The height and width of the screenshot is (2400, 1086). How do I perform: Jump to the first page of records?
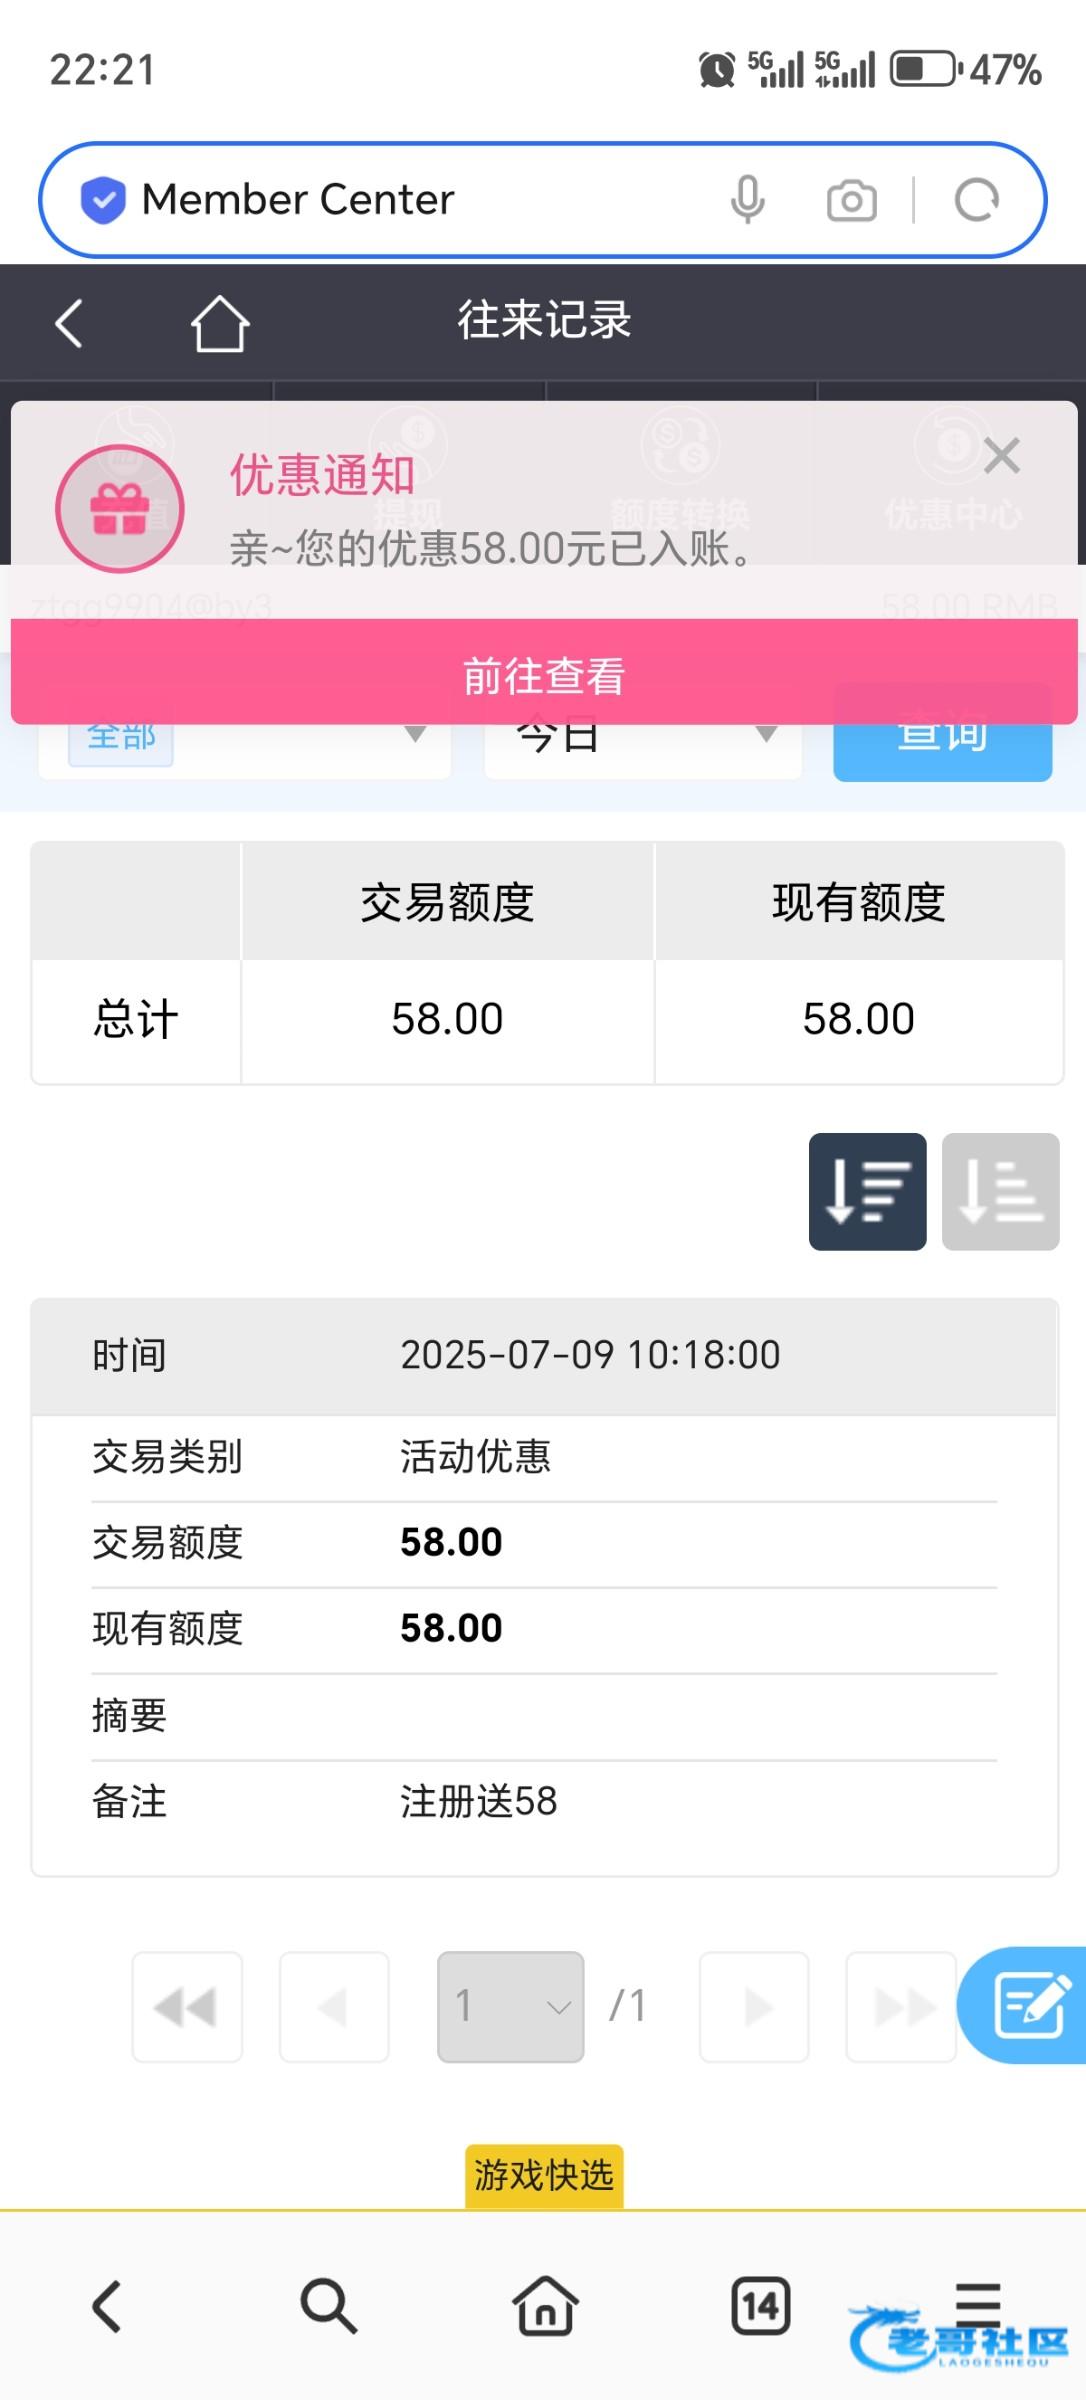pos(187,2006)
